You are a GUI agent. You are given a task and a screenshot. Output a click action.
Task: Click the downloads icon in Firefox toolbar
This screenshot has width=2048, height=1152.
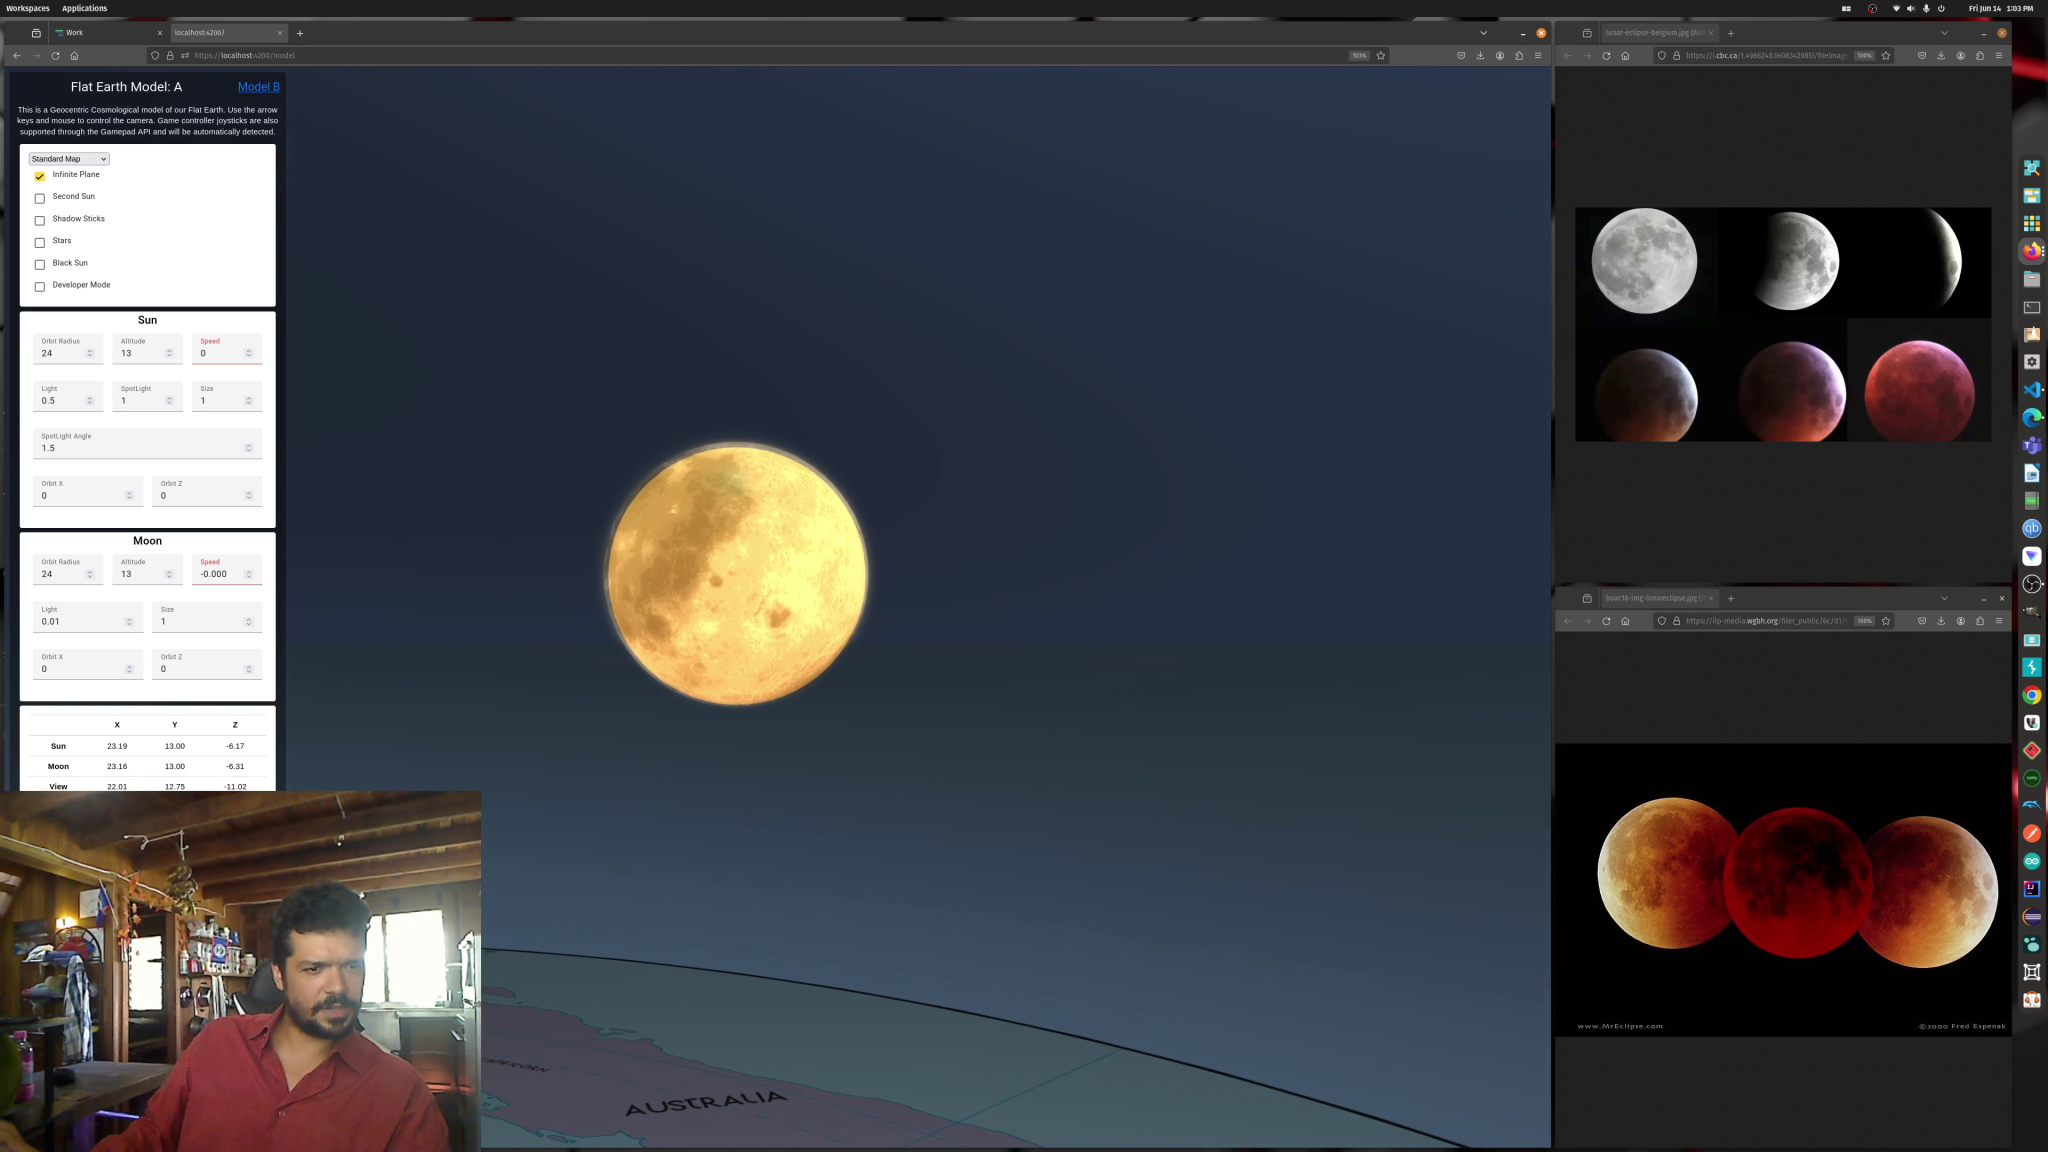(1480, 55)
